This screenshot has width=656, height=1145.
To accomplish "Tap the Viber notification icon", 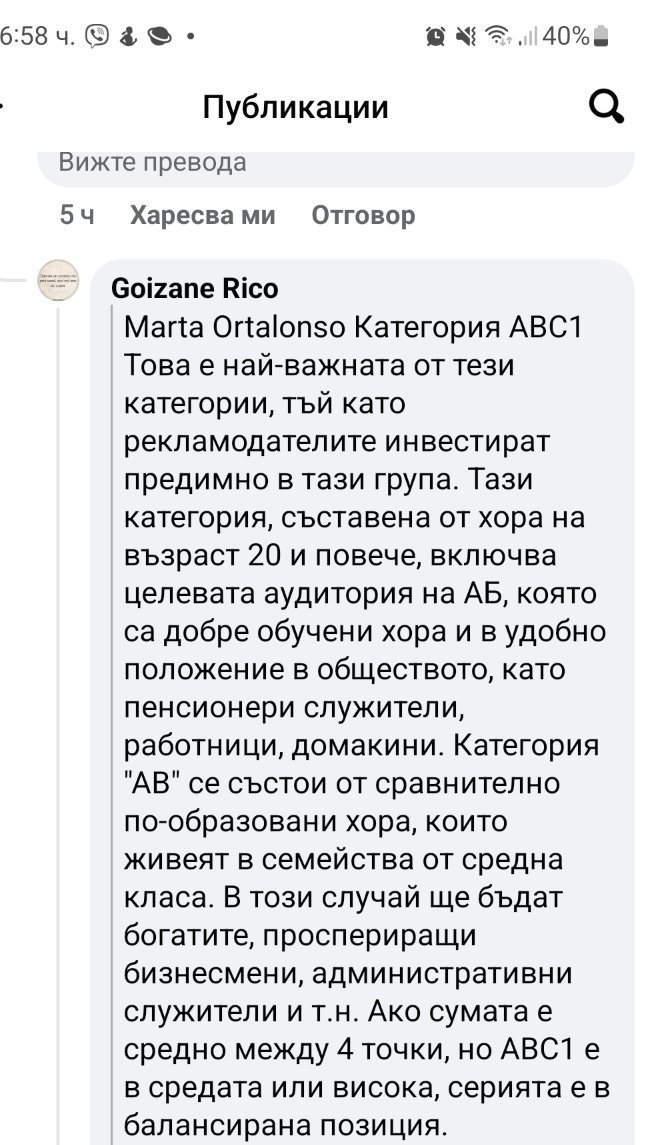I will coord(97,37).
